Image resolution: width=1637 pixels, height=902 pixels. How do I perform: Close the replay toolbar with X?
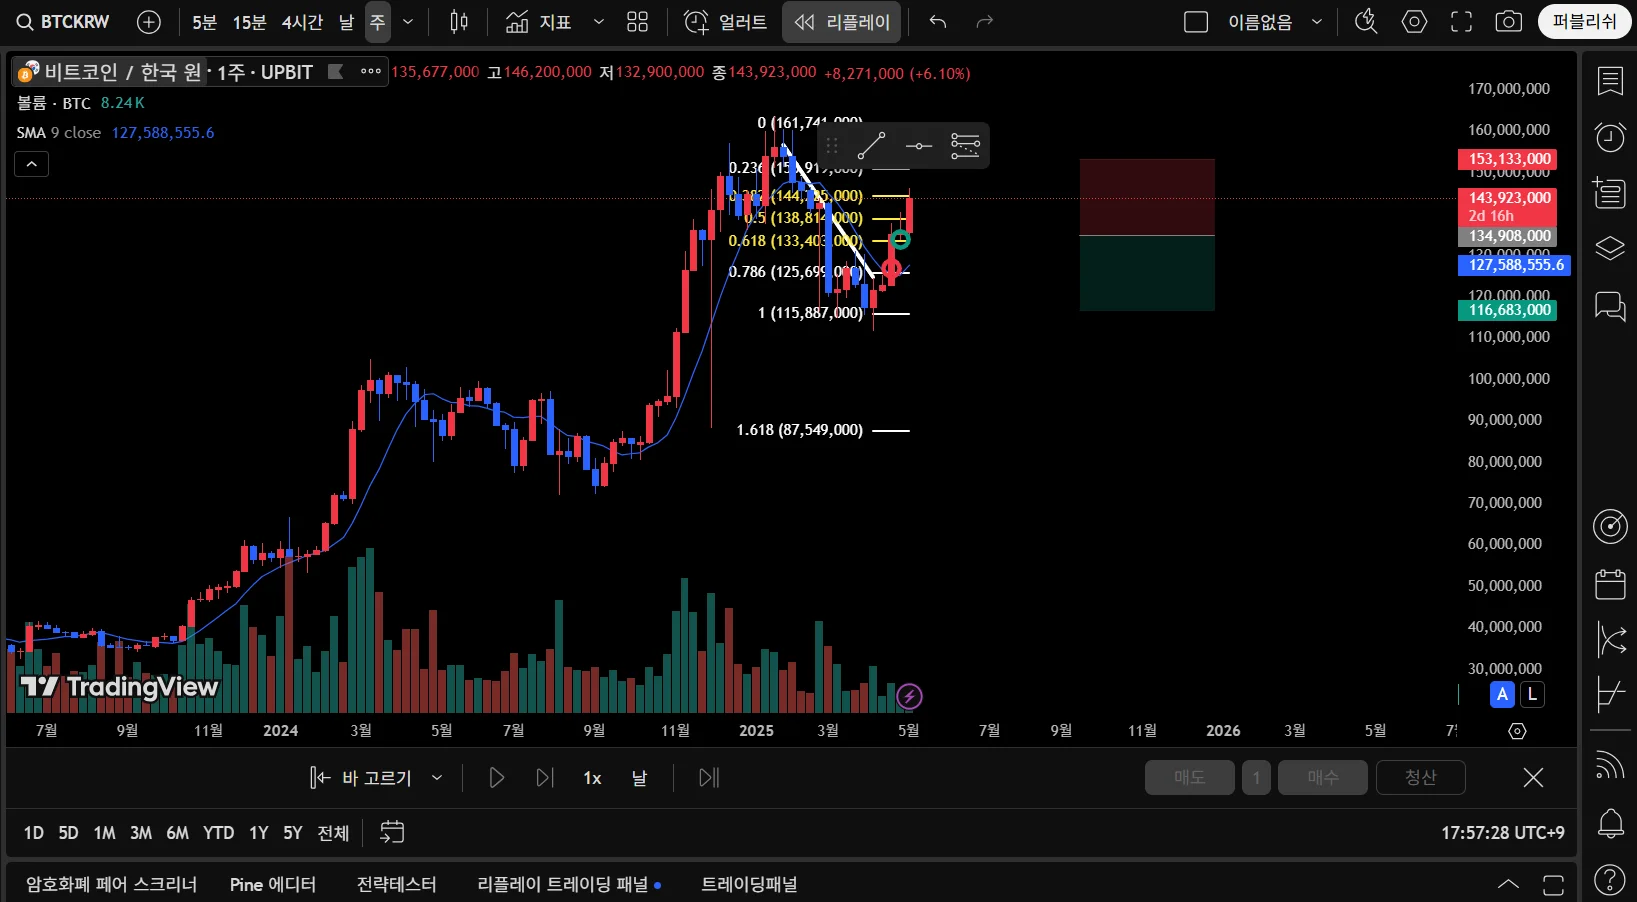[1533, 777]
